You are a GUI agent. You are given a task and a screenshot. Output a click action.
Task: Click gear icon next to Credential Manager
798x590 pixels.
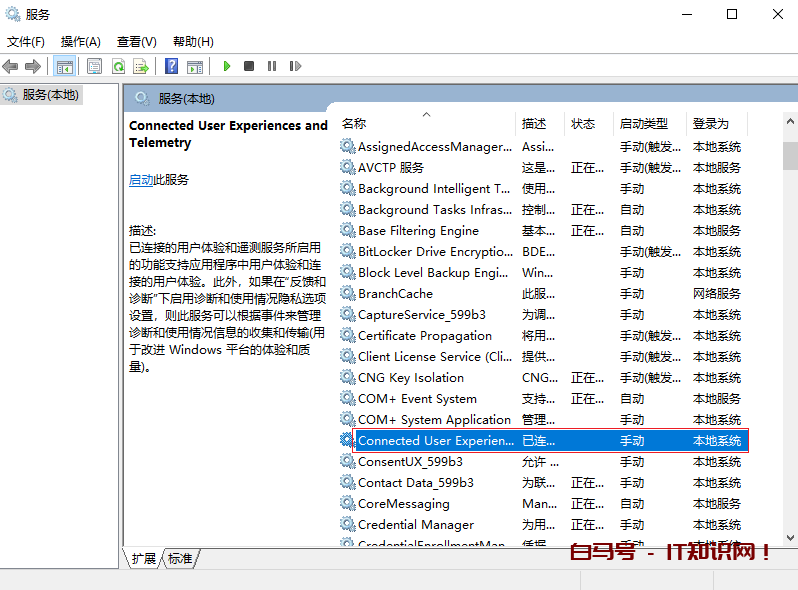(348, 524)
